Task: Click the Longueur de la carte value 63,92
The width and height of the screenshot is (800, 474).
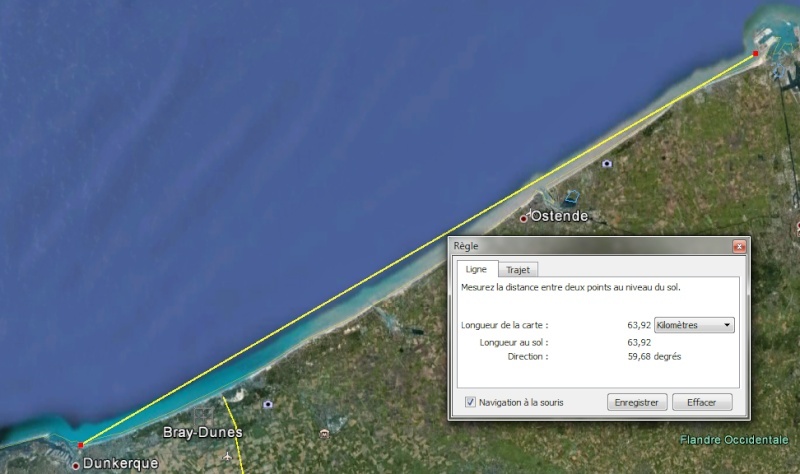Action: click(639, 325)
